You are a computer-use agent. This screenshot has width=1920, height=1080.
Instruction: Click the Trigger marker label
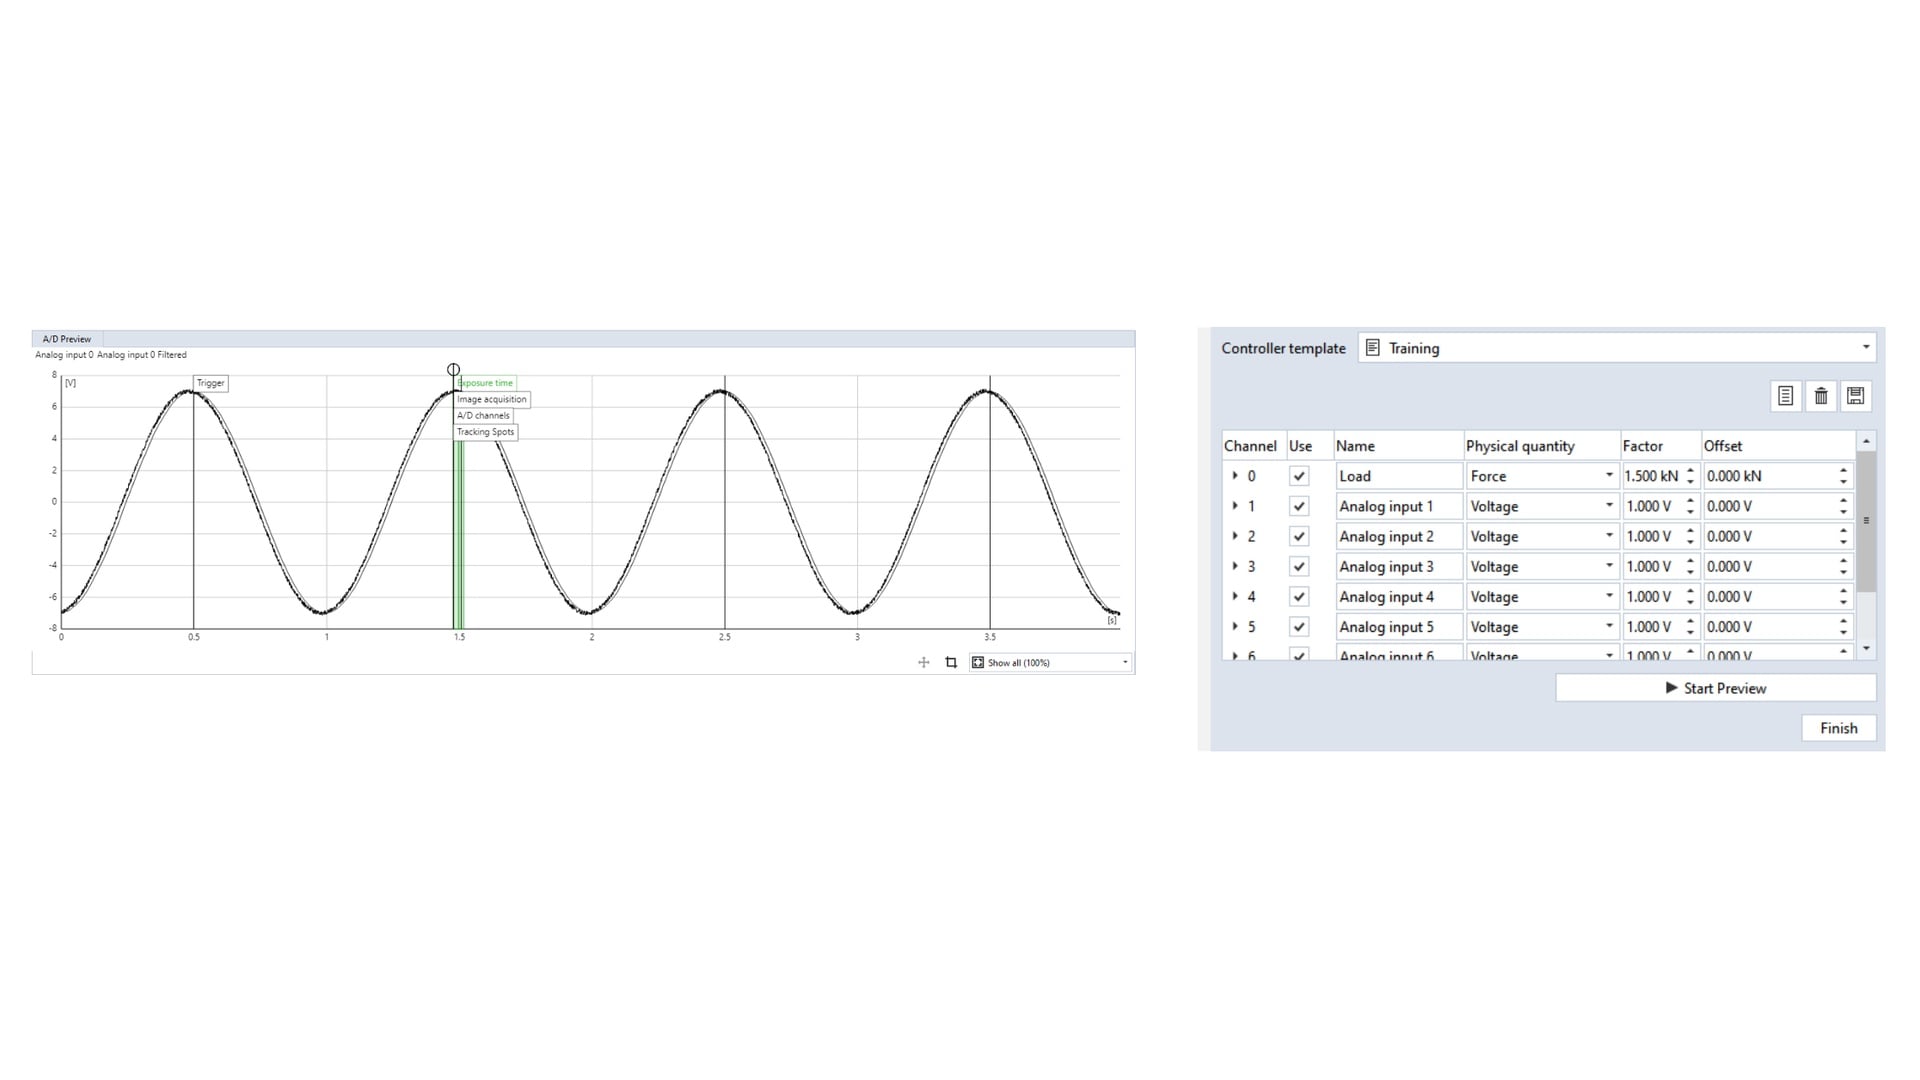210,383
